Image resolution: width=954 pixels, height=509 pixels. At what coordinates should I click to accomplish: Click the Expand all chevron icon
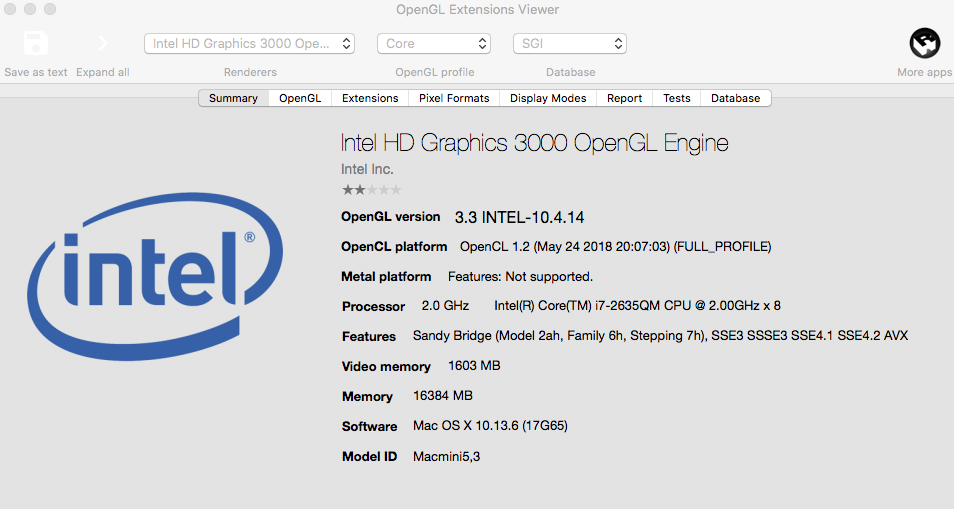coord(103,43)
